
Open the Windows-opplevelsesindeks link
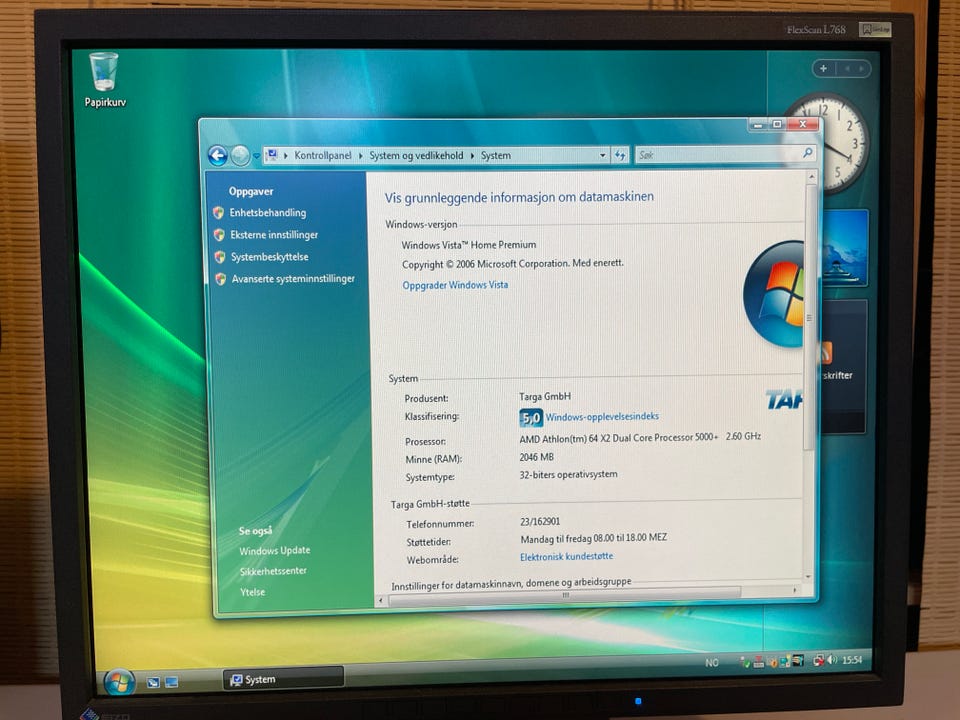pyautogui.click(x=602, y=416)
